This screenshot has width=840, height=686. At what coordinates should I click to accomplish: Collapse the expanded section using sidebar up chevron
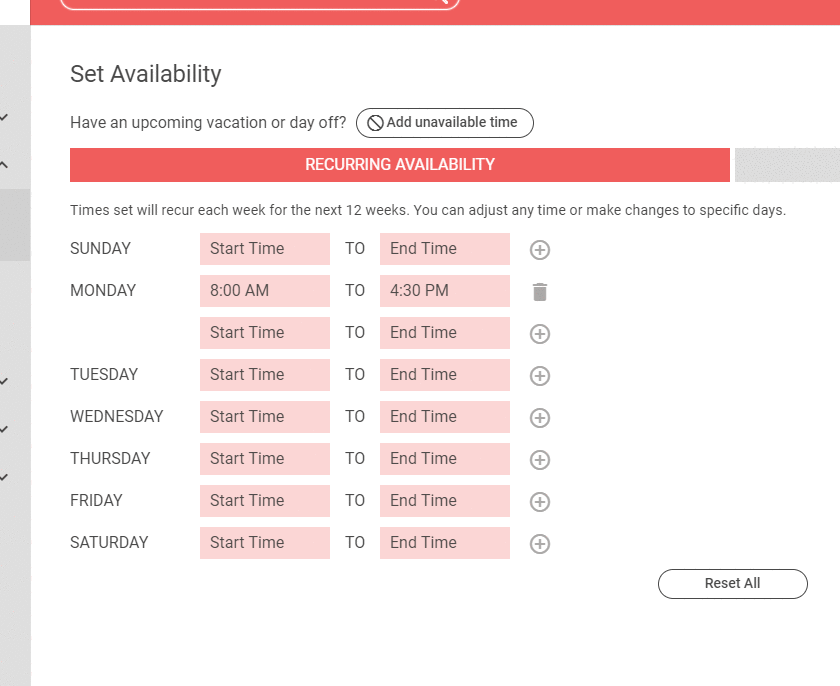pos(5,164)
